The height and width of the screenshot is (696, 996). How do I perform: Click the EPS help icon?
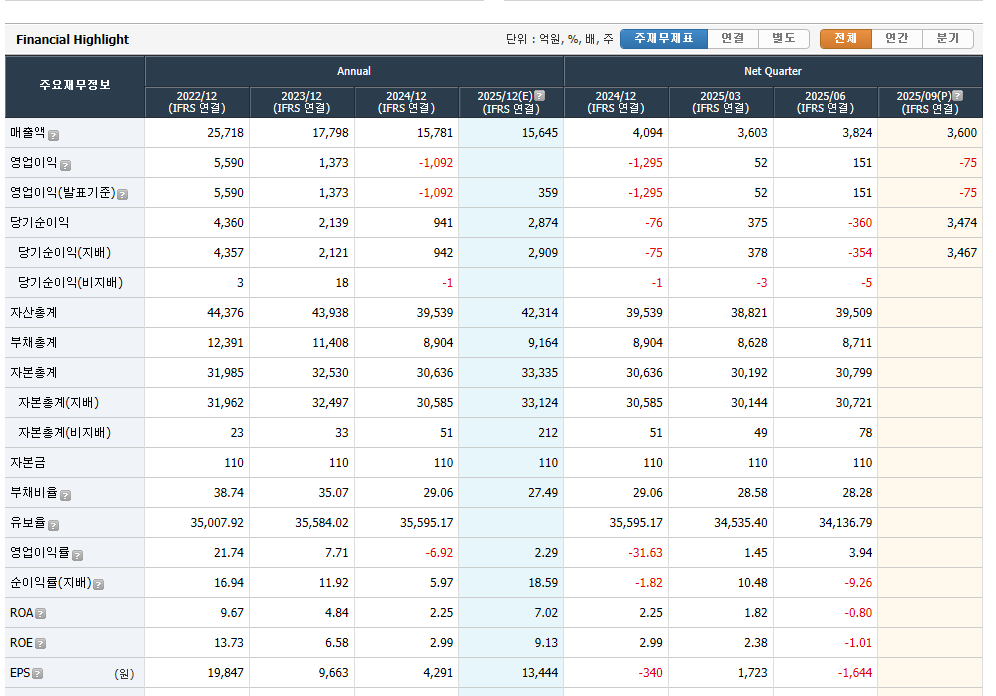tap(37, 674)
